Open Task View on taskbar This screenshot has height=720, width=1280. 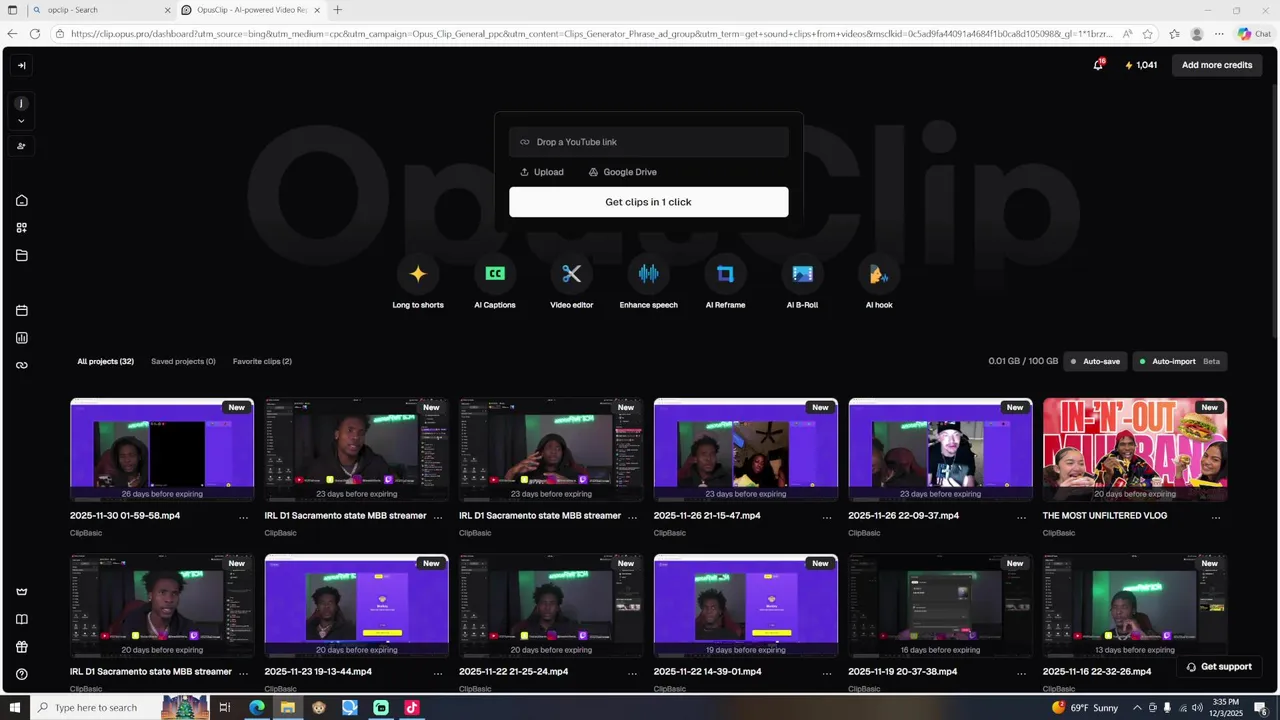click(x=225, y=708)
